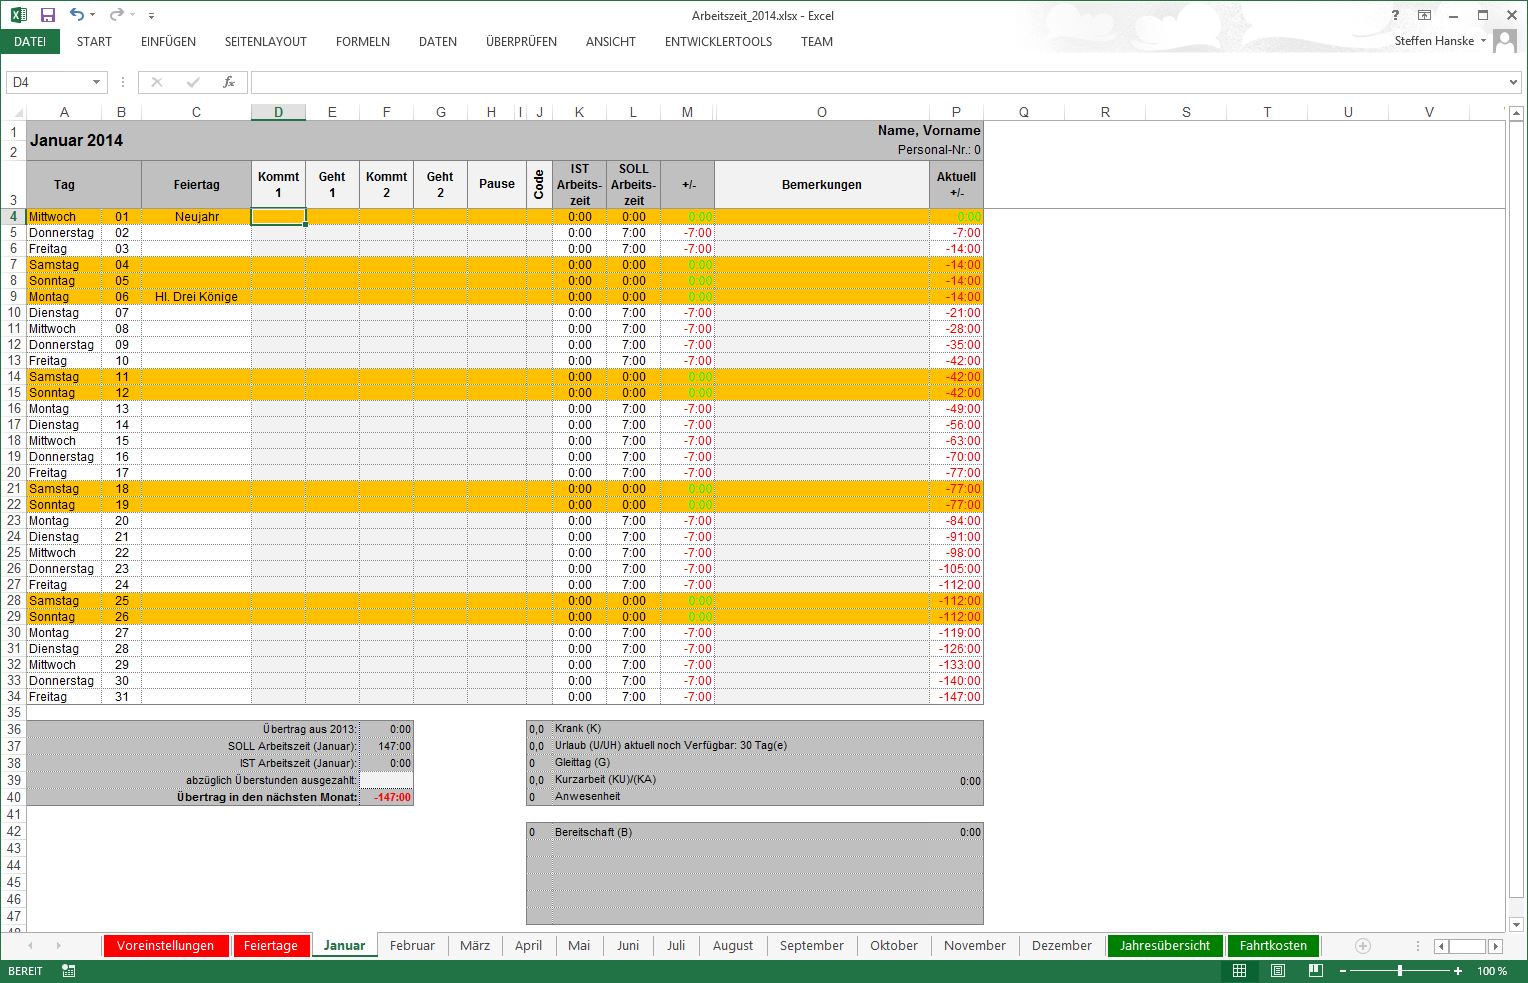Click the Undo icon
The image size is (1528, 983).
click(75, 14)
